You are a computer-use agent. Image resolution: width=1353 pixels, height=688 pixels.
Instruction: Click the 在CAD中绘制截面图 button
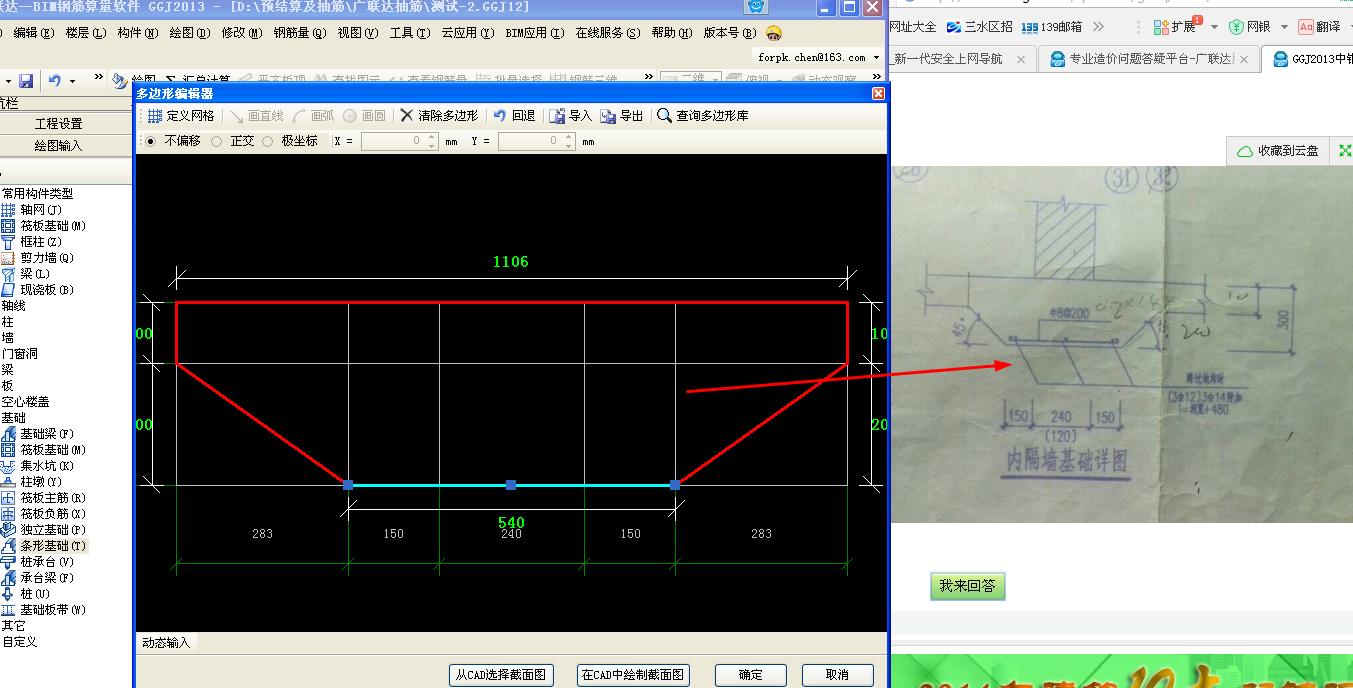pos(634,675)
